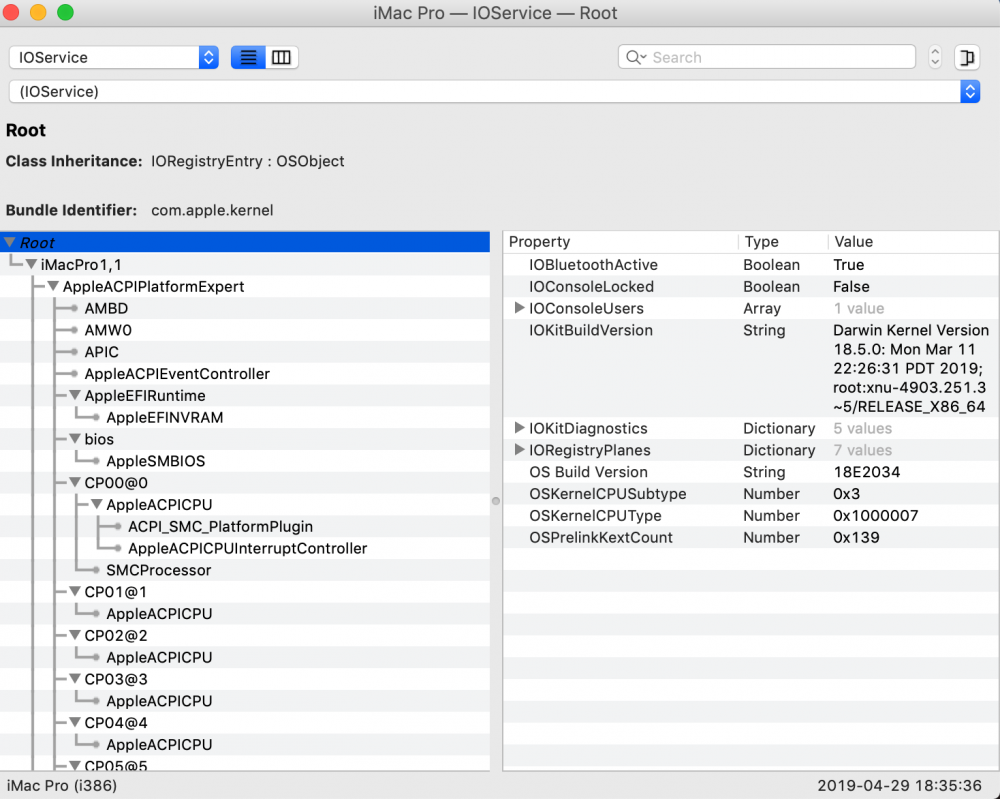This screenshot has height=799, width=1000.
Task: Minimize the window with the yellow button
Action: 38,12
